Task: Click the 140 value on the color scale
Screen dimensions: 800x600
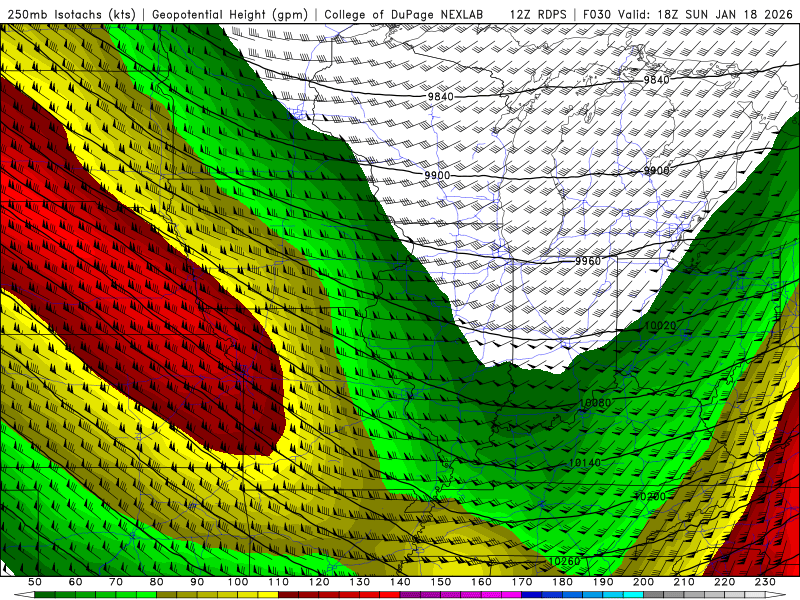Action: (400, 582)
